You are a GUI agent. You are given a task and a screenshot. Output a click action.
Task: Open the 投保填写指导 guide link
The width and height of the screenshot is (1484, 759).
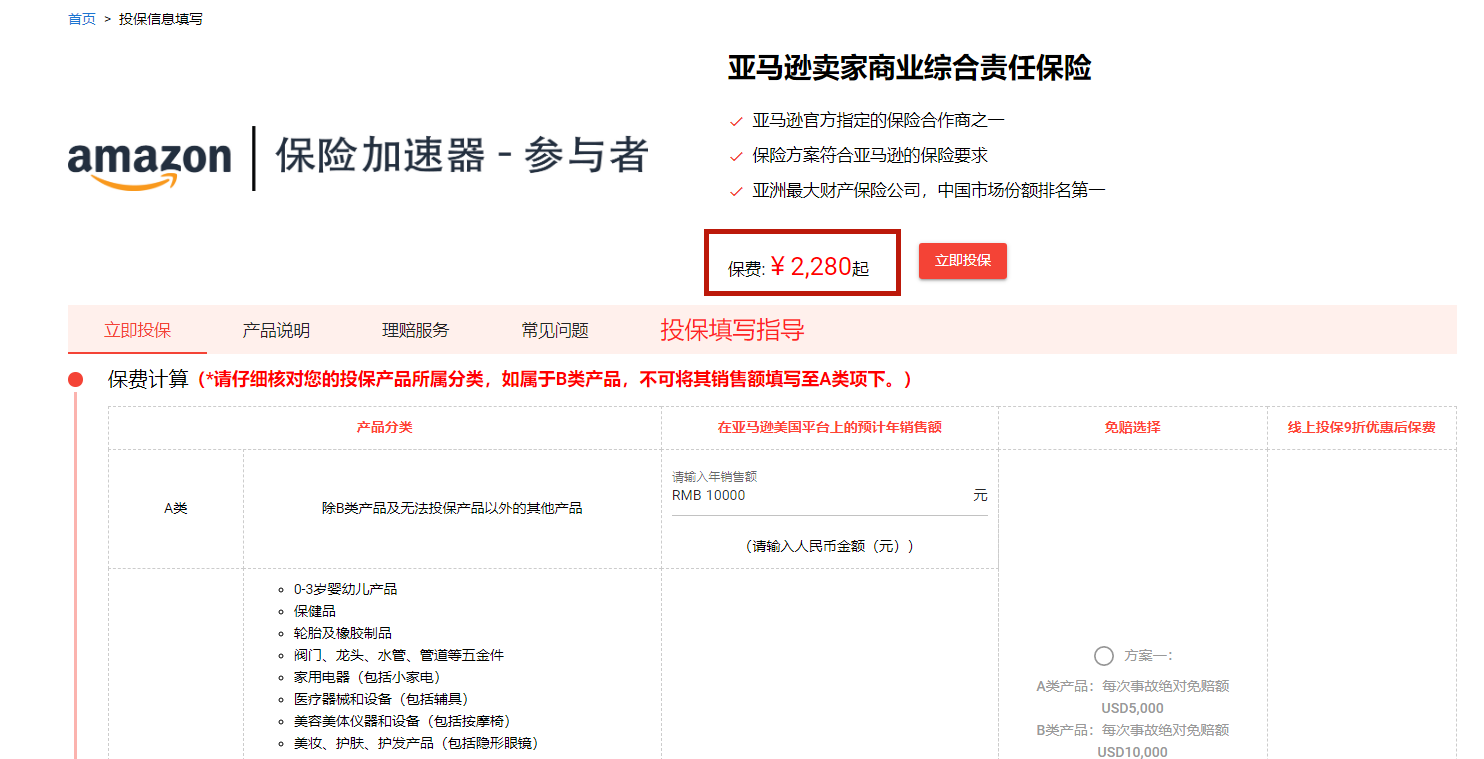[732, 330]
